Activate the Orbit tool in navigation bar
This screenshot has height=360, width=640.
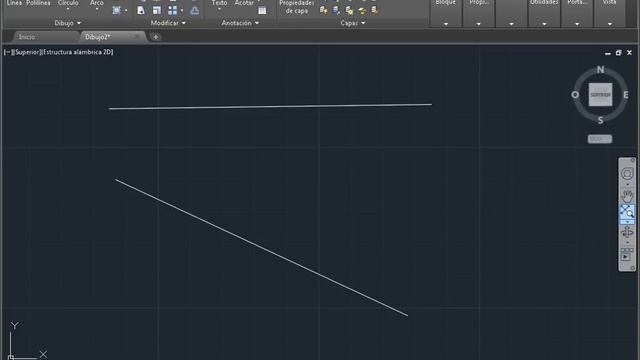627,233
